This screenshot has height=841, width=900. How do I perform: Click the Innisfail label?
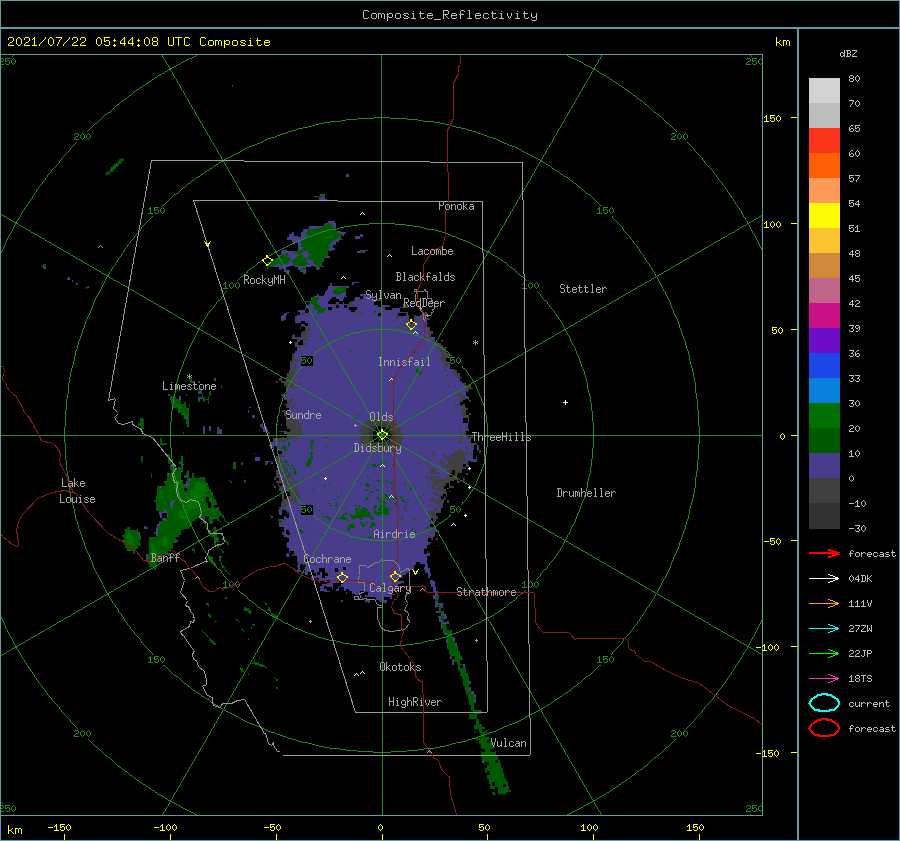[404, 362]
